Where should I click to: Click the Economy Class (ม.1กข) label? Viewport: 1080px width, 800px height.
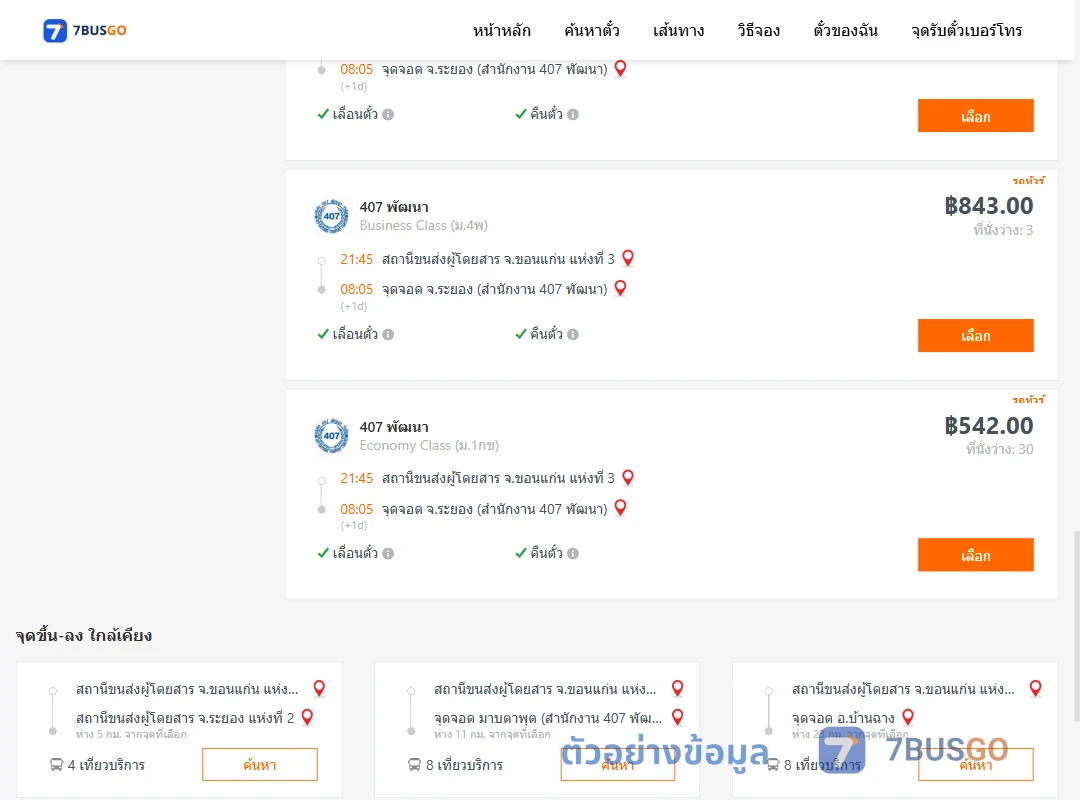click(429, 445)
